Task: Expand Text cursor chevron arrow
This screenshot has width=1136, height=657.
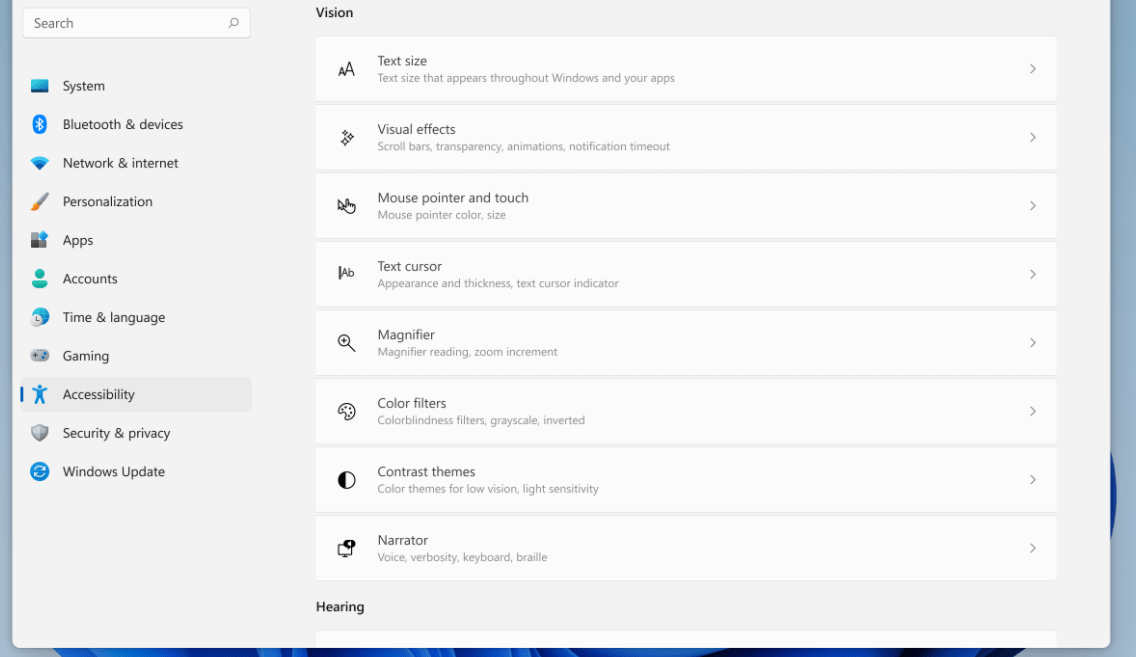Action: pos(1033,274)
